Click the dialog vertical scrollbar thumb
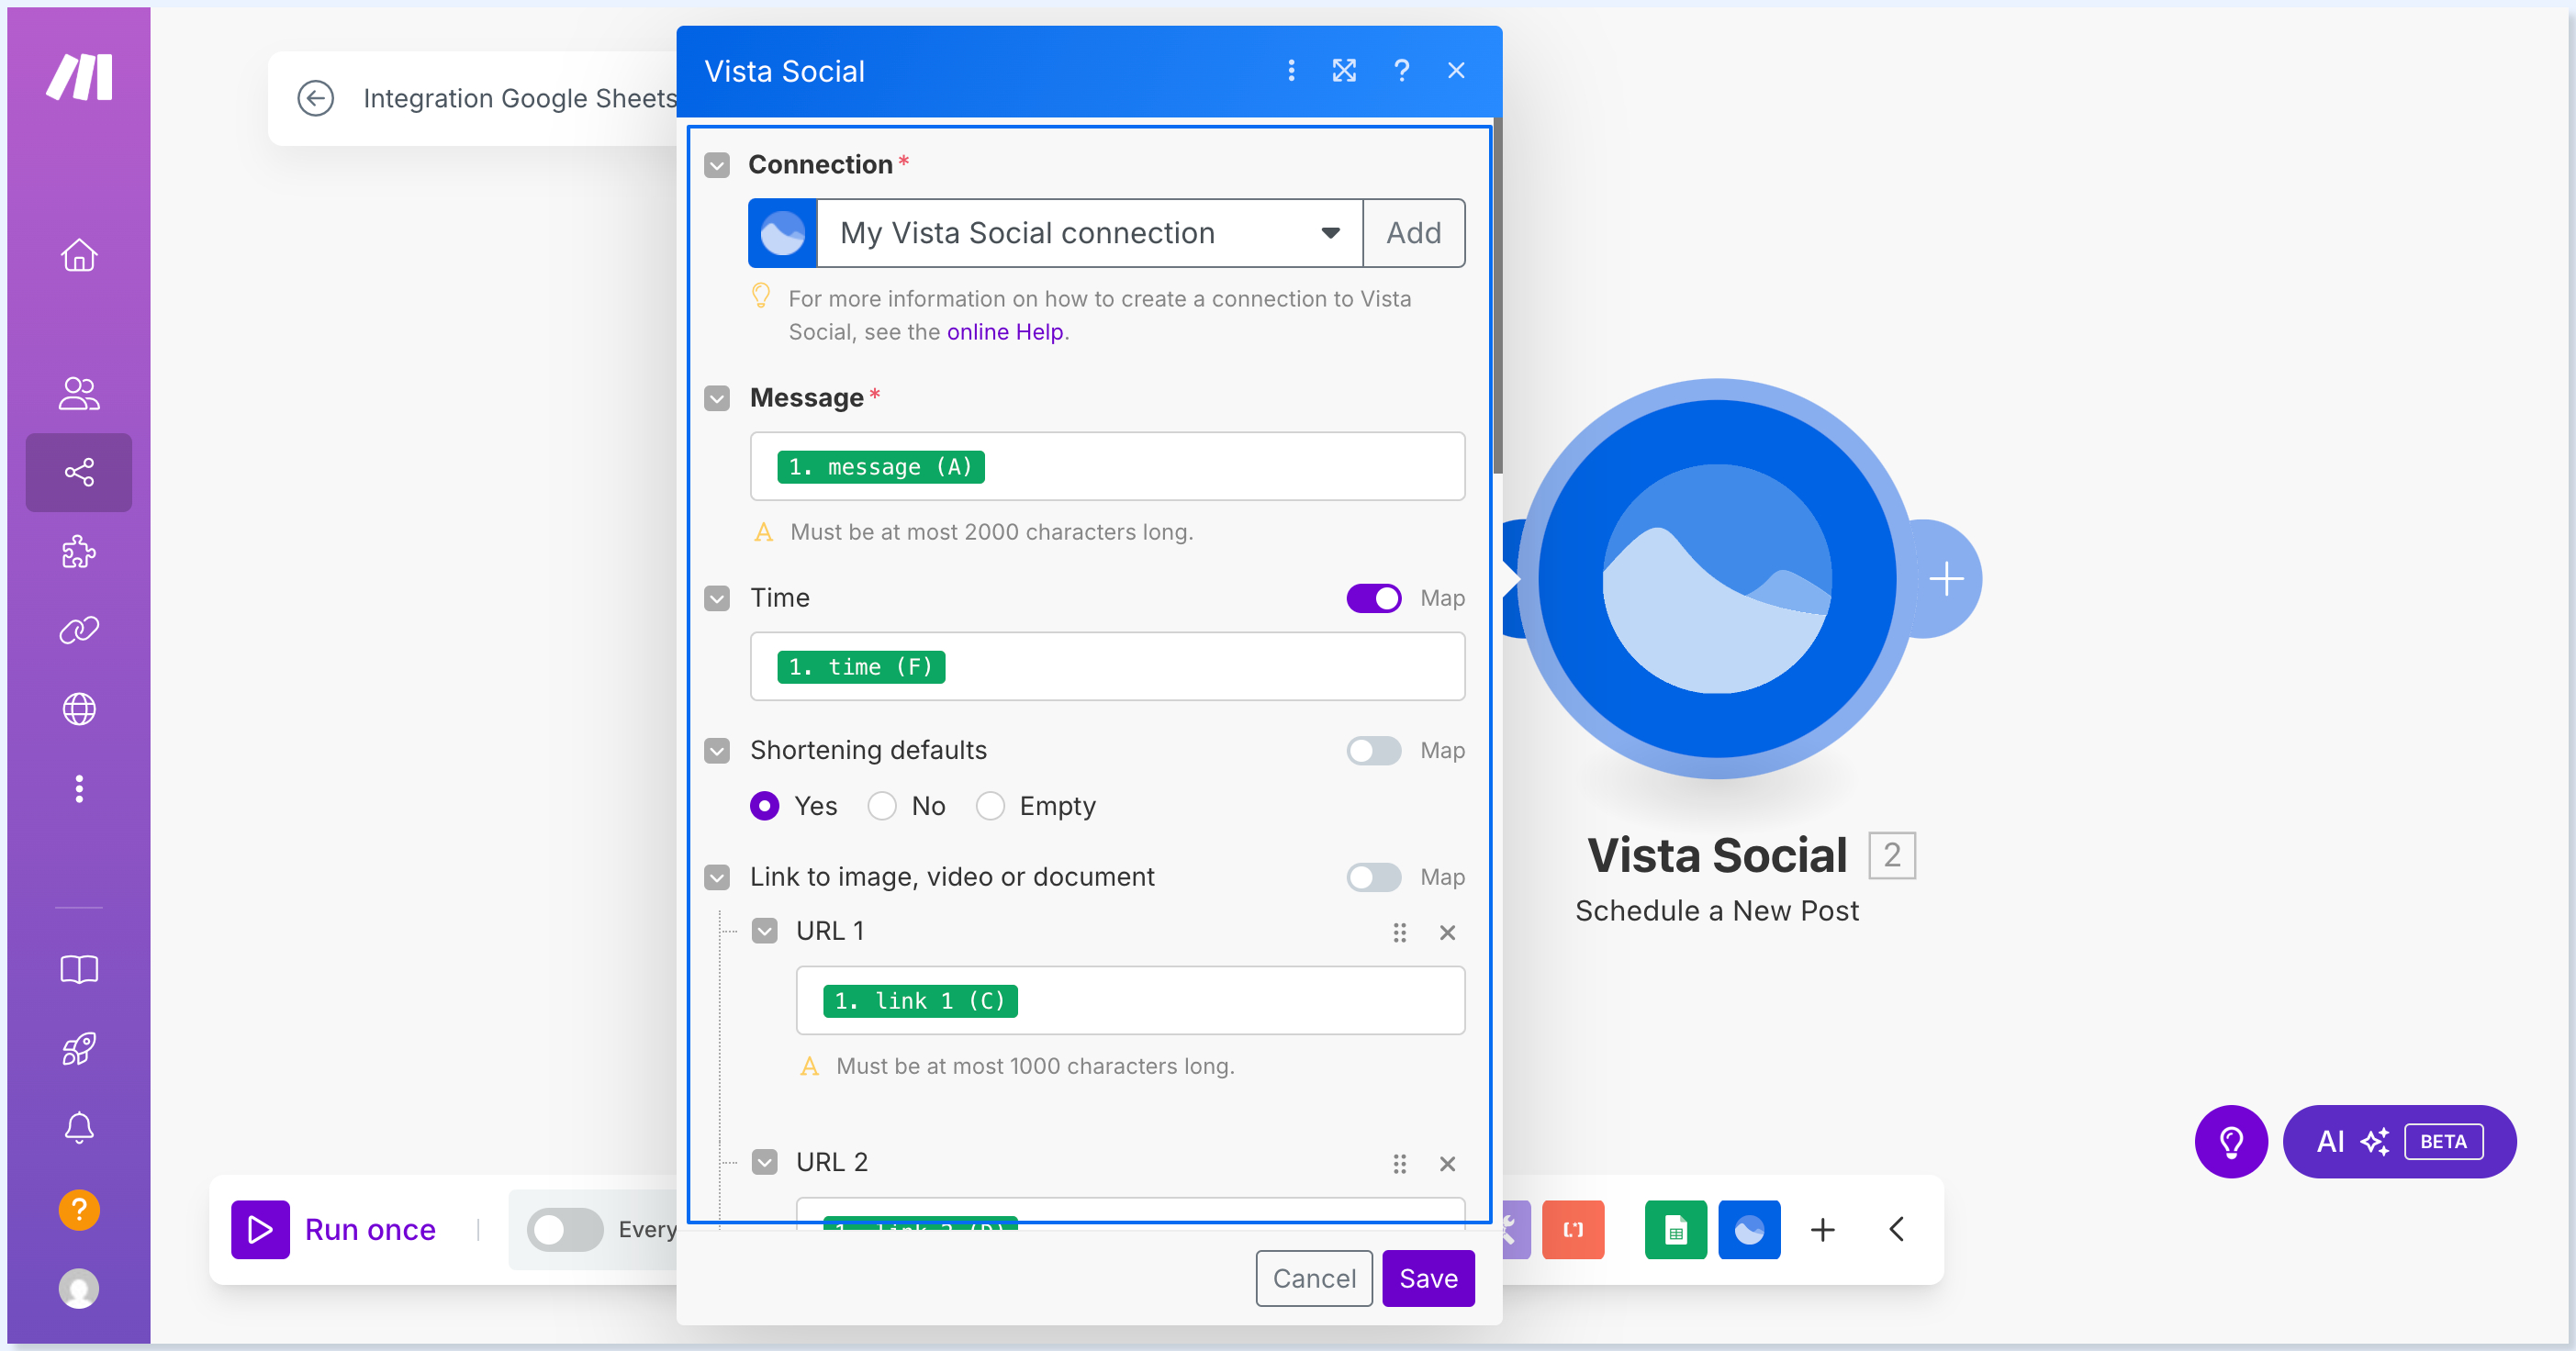The width and height of the screenshot is (2576, 1351). tap(1497, 295)
